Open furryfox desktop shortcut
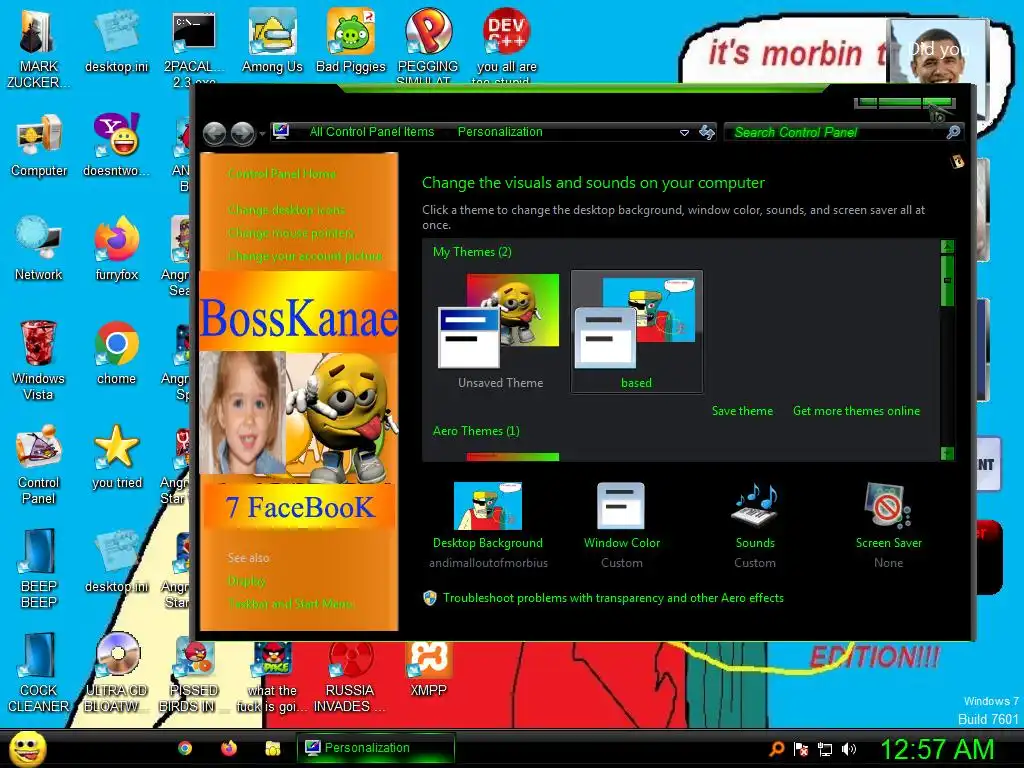 coord(116,248)
